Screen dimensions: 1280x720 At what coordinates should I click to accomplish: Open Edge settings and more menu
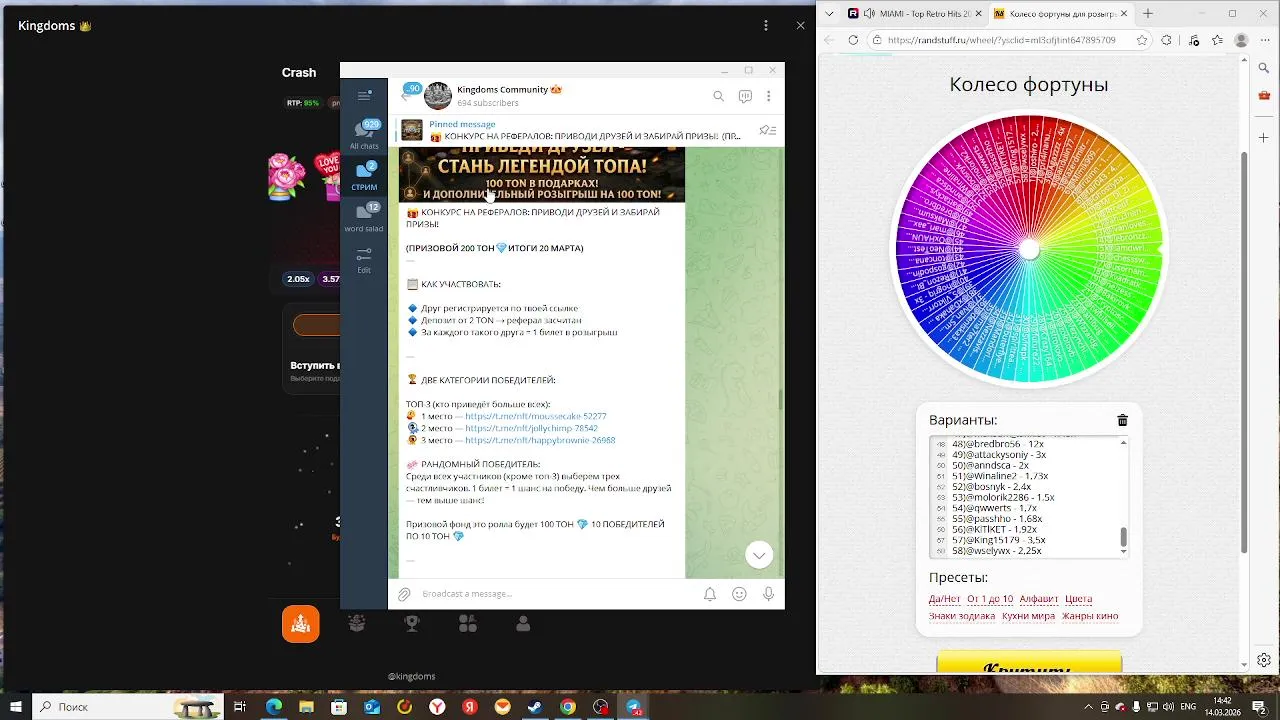pos(1265,40)
